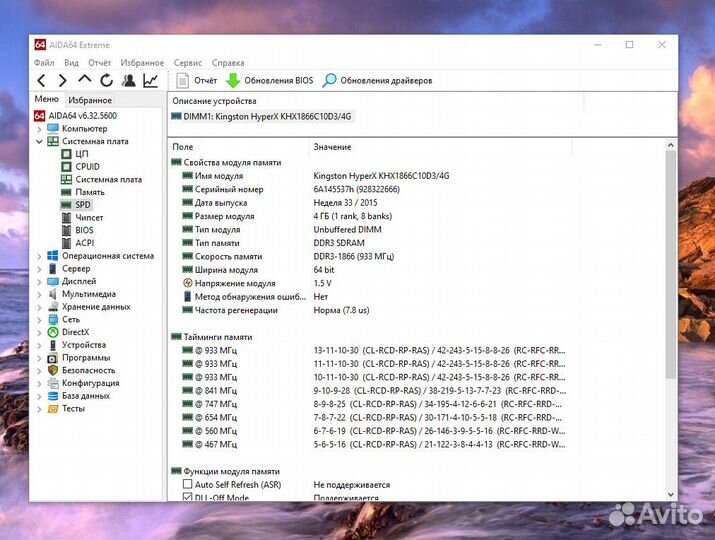Click the База данных icon
715x540 pixels.
[53, 396]
